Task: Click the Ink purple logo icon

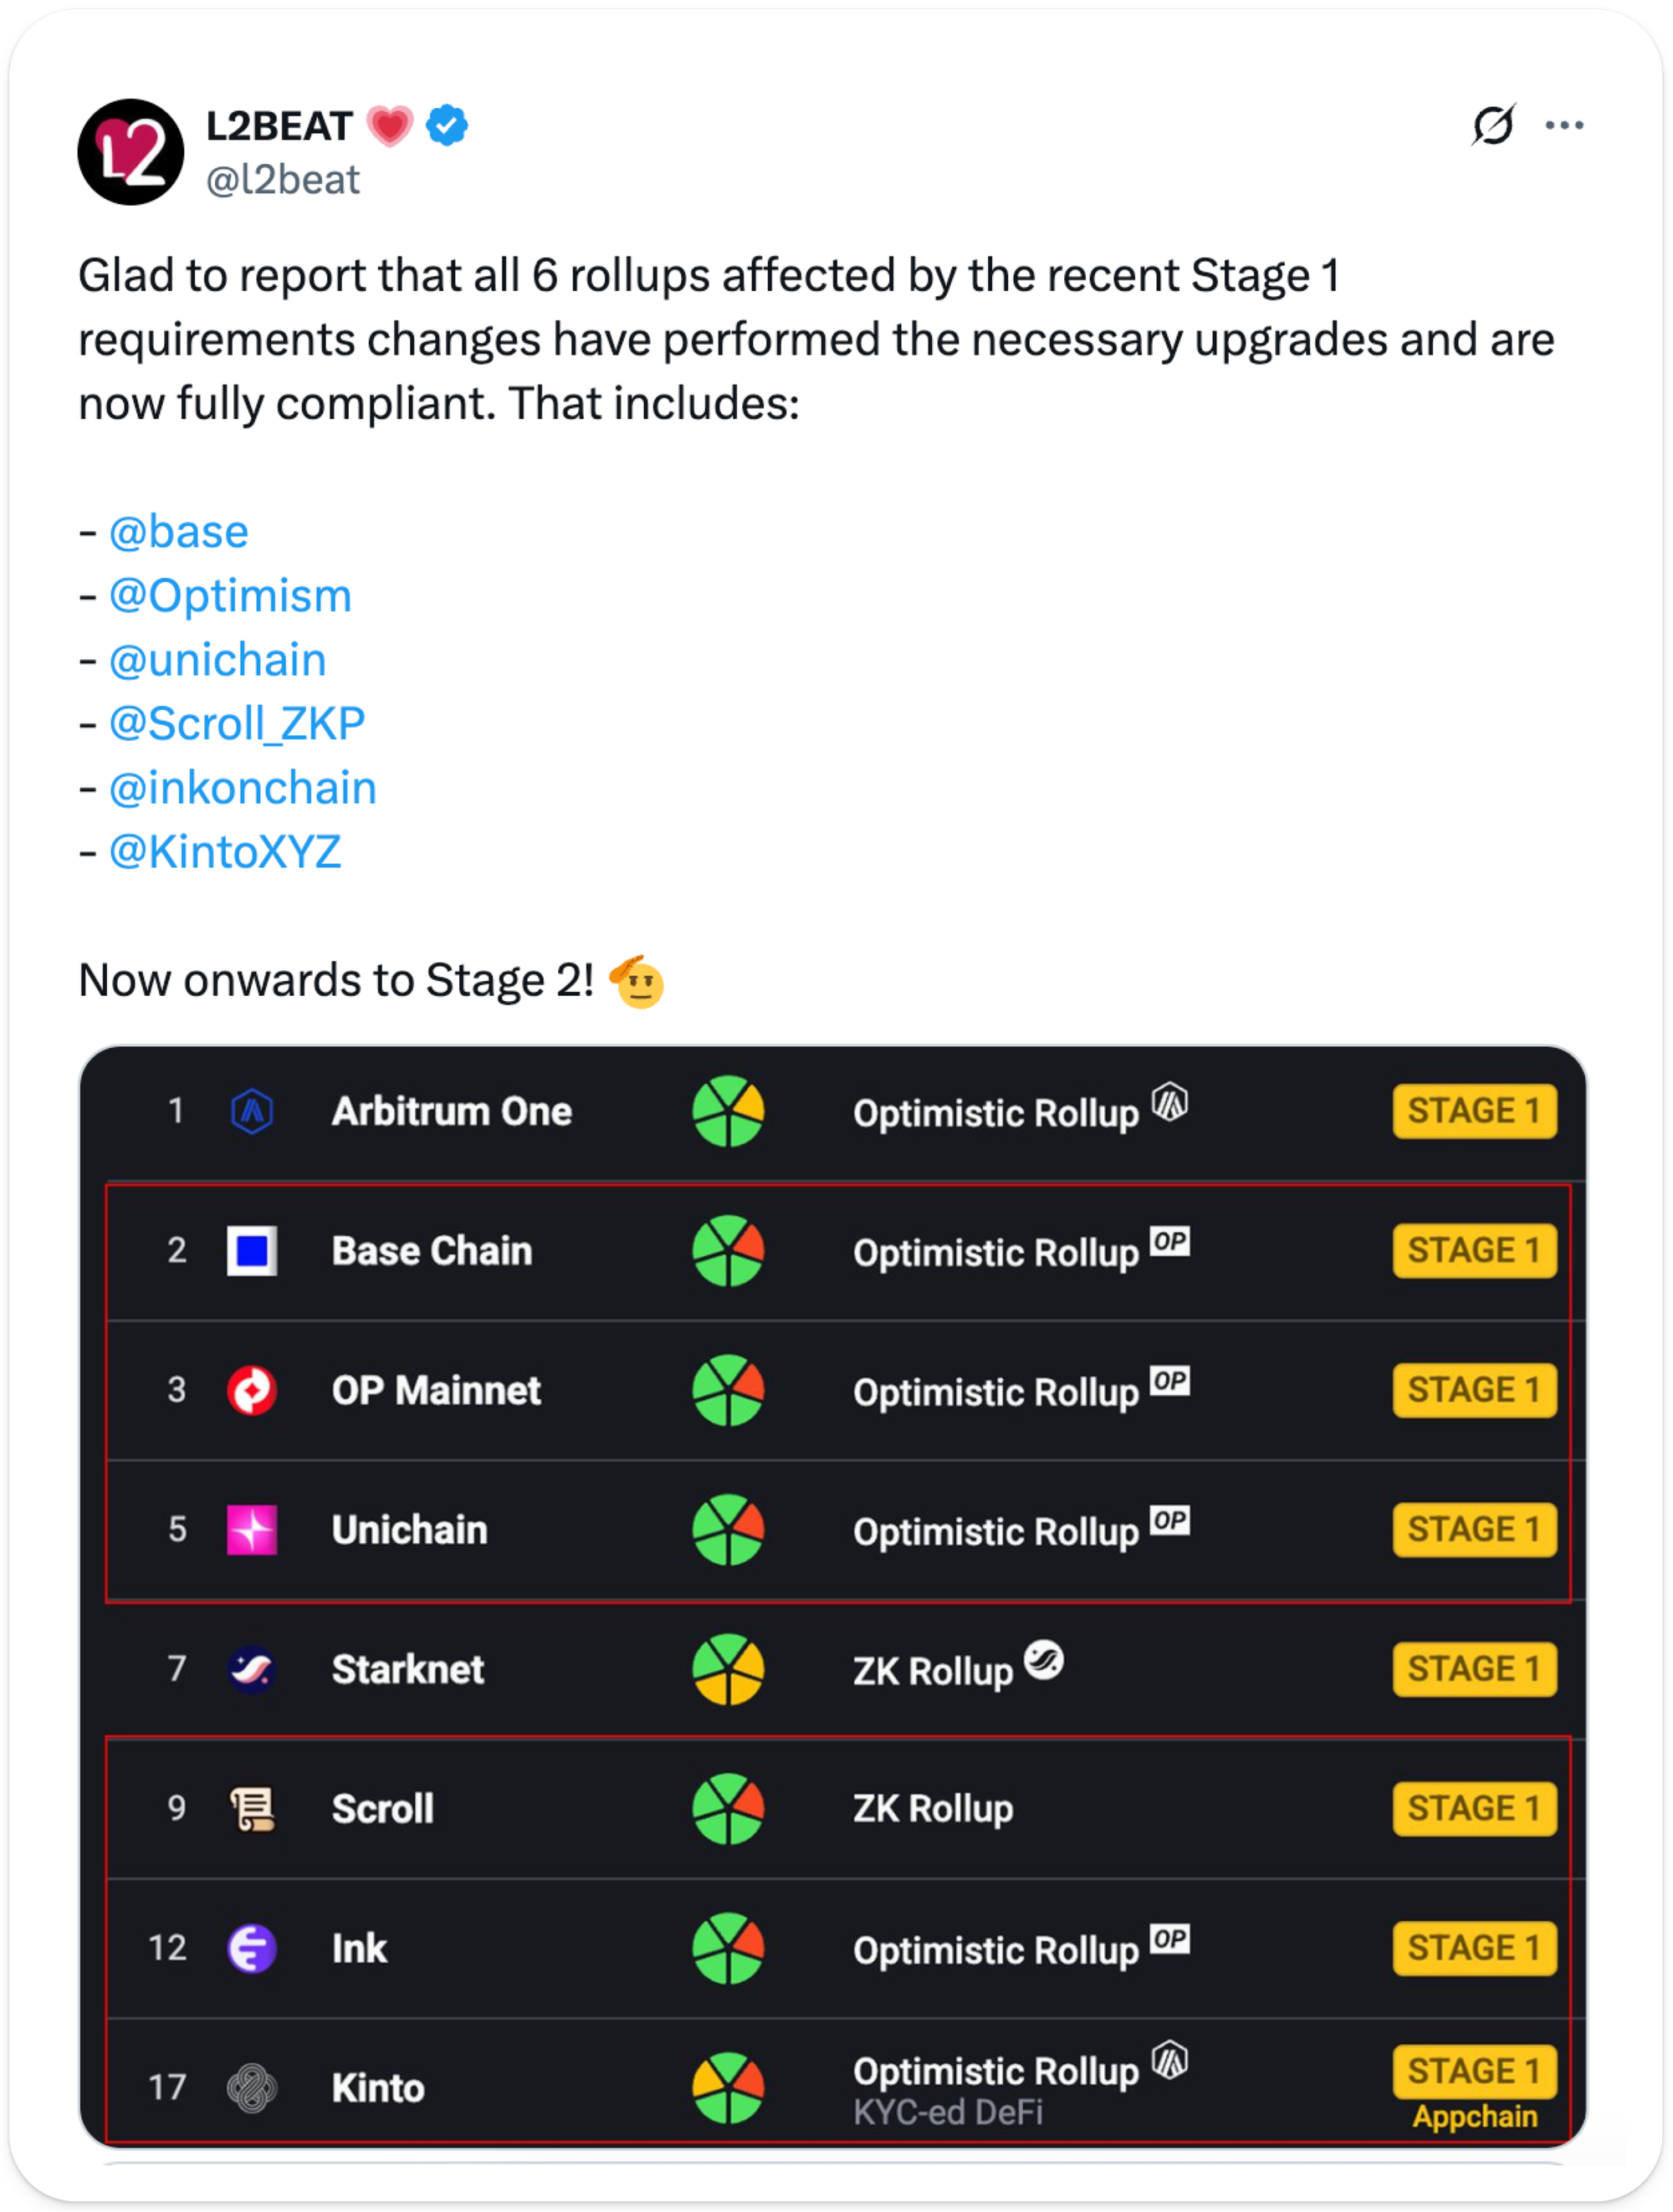Action: tap(252, 1948)
